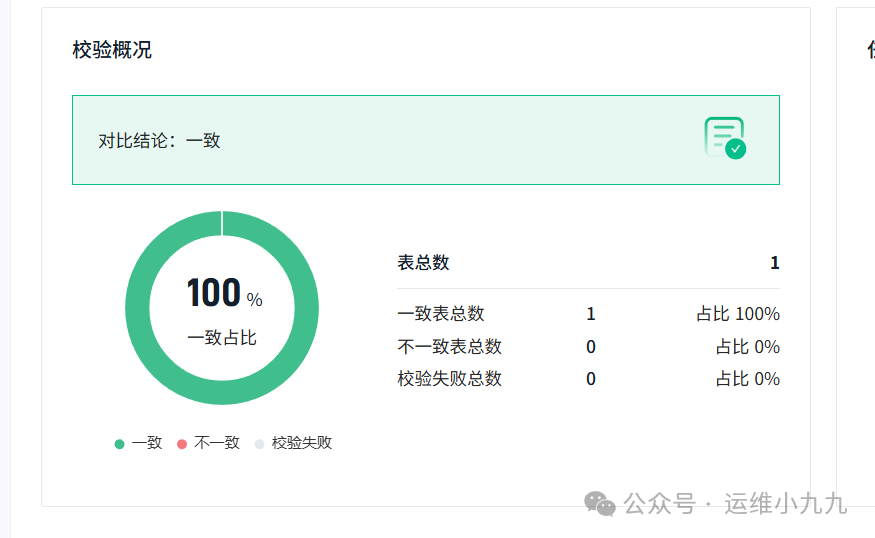Click the 公众号 · 运维小九九 watermark text

click(736, 504)
